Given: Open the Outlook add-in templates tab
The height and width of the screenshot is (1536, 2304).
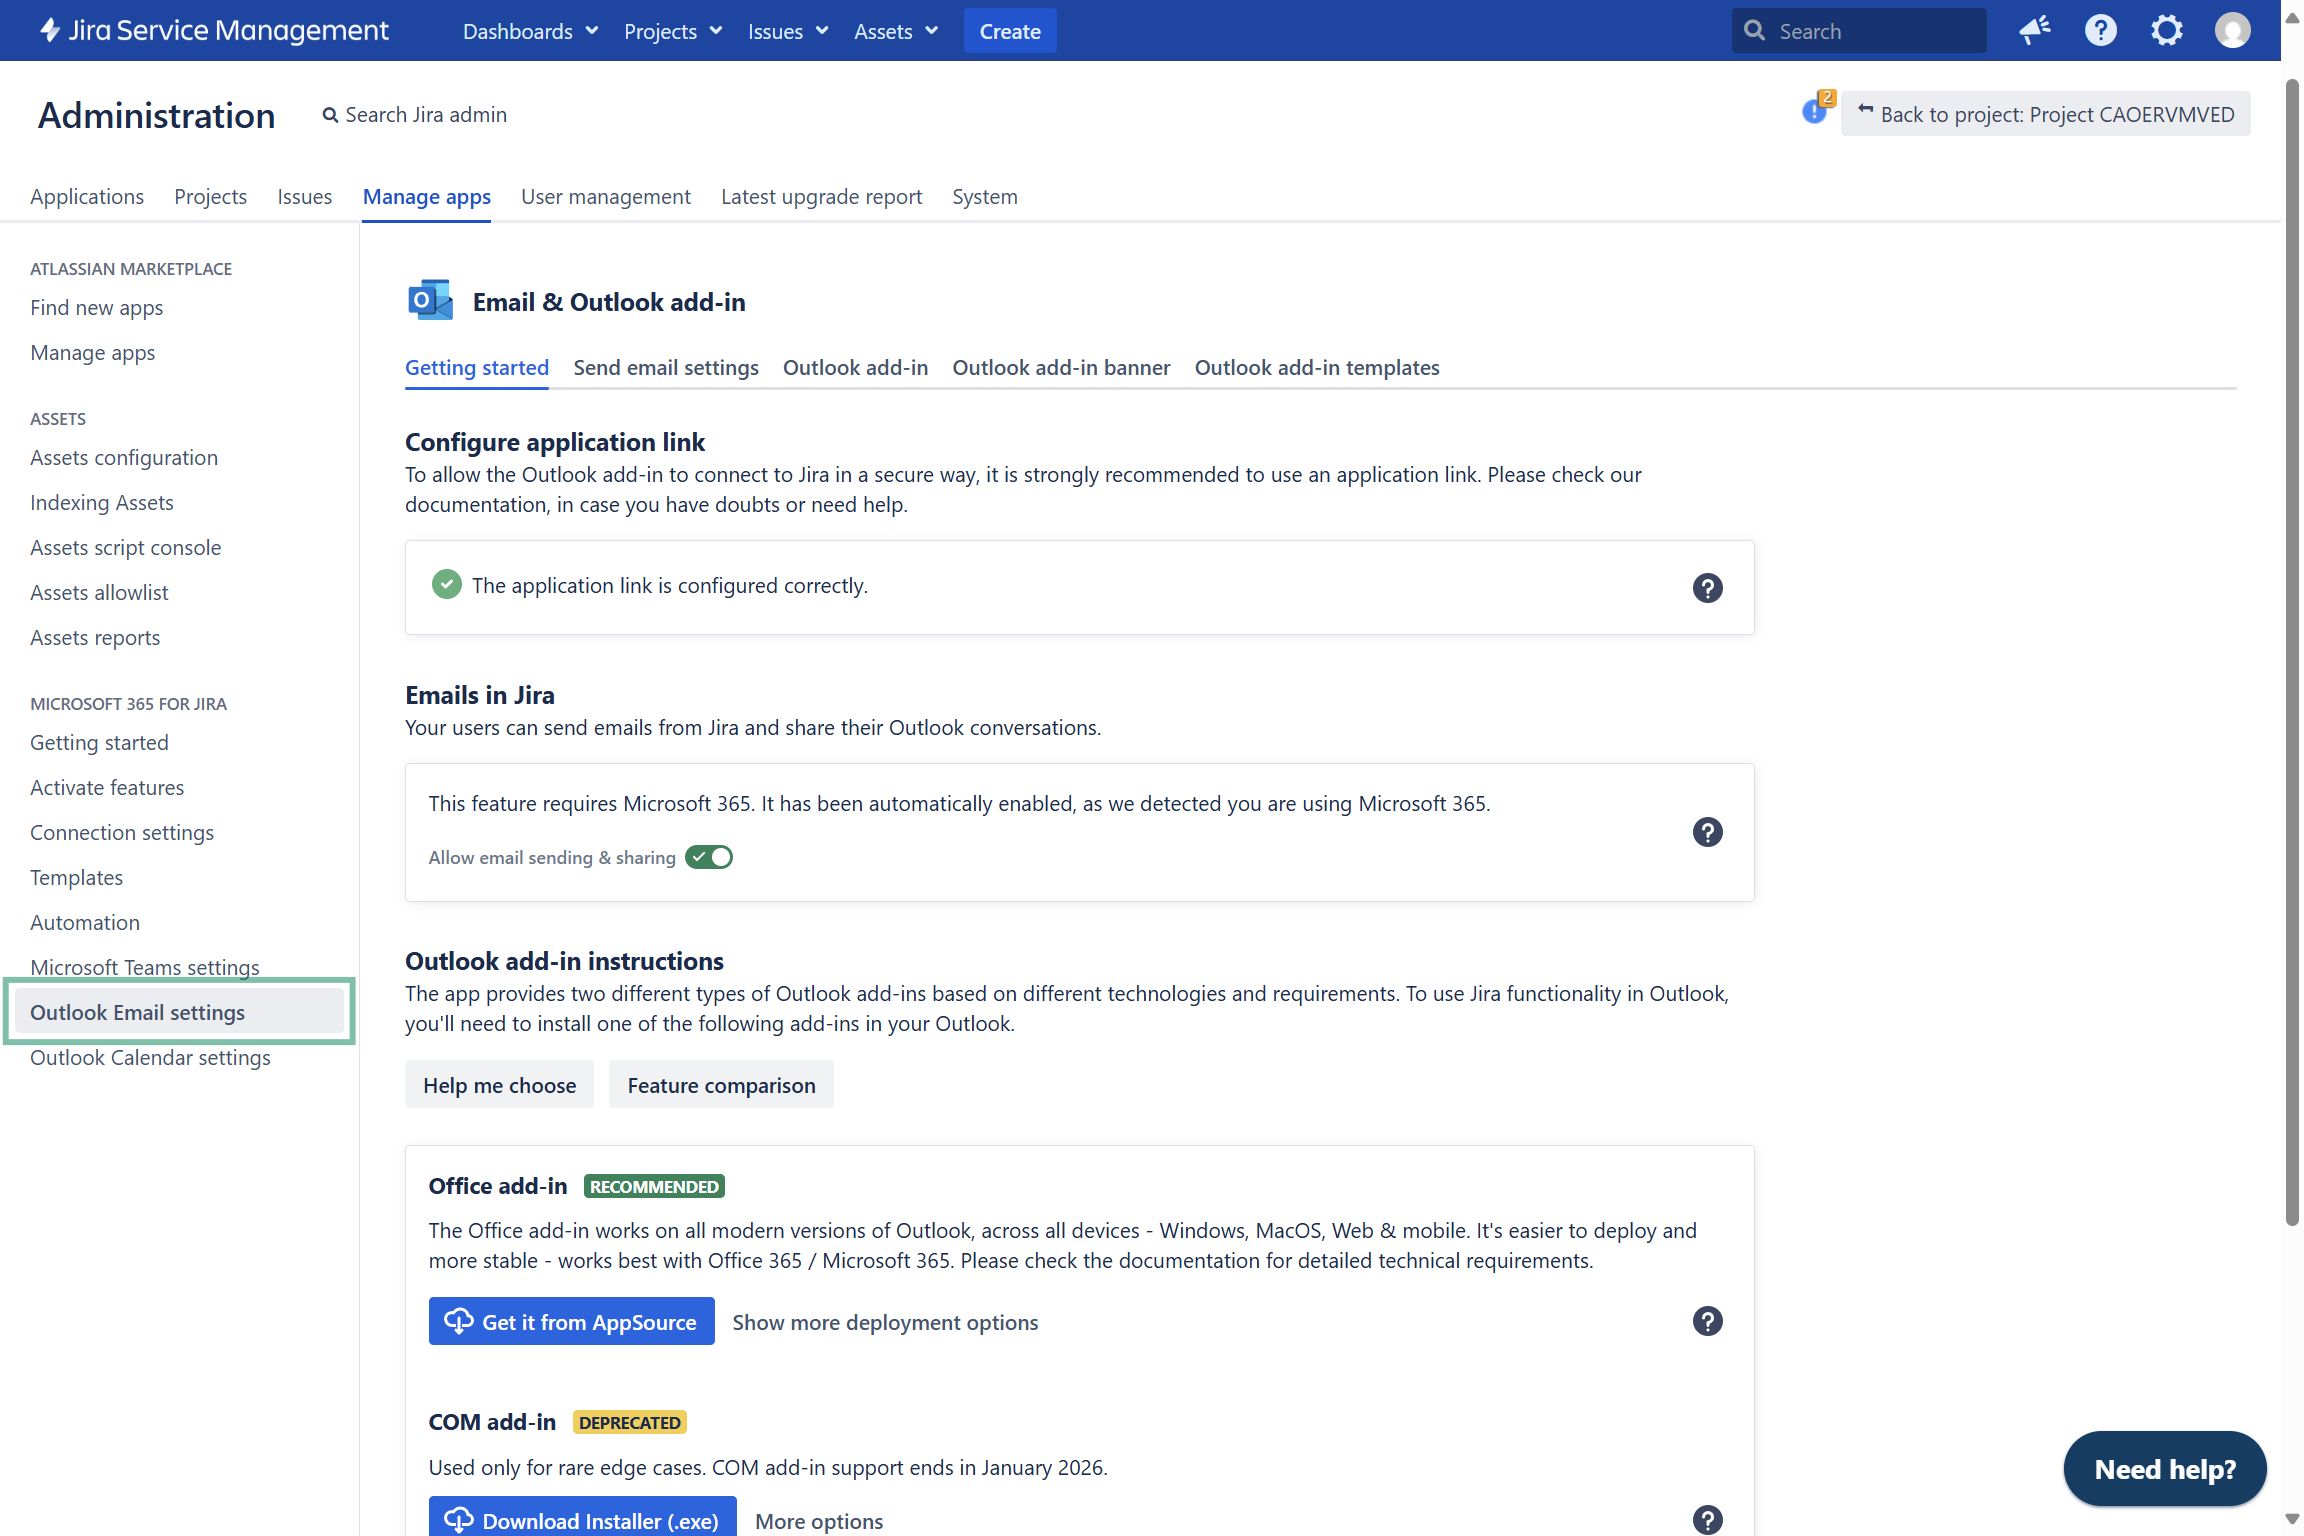Looking at the screenshot, I should click(1316, 368).
